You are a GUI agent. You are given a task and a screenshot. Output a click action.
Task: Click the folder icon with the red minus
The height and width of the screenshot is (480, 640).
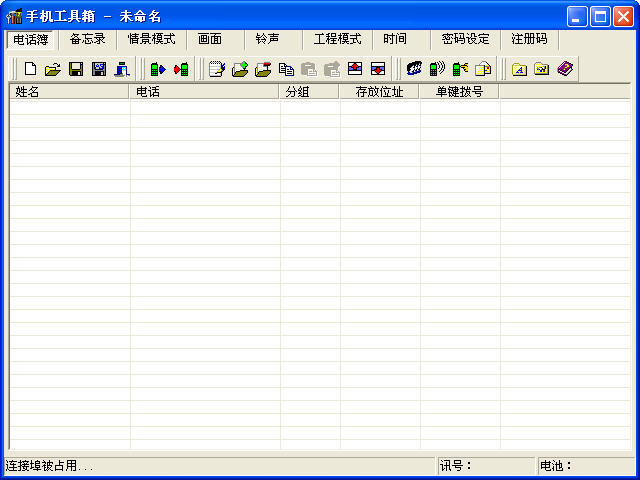pos(263,69)
